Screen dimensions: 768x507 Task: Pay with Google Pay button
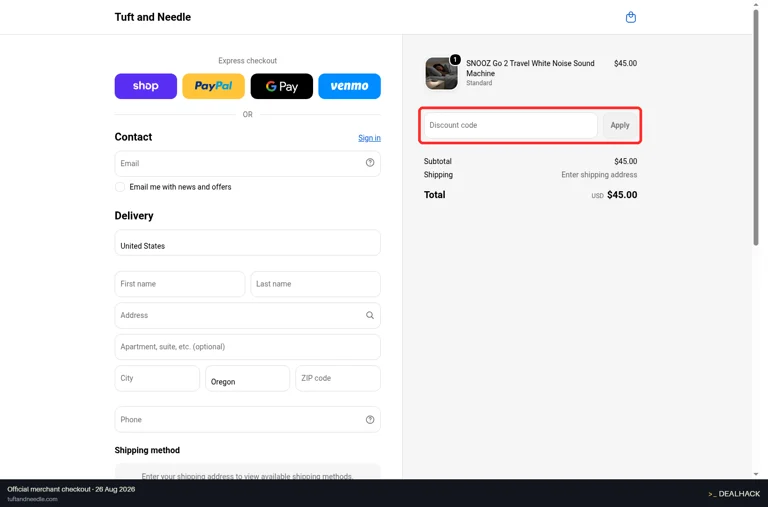click(282, 86)
